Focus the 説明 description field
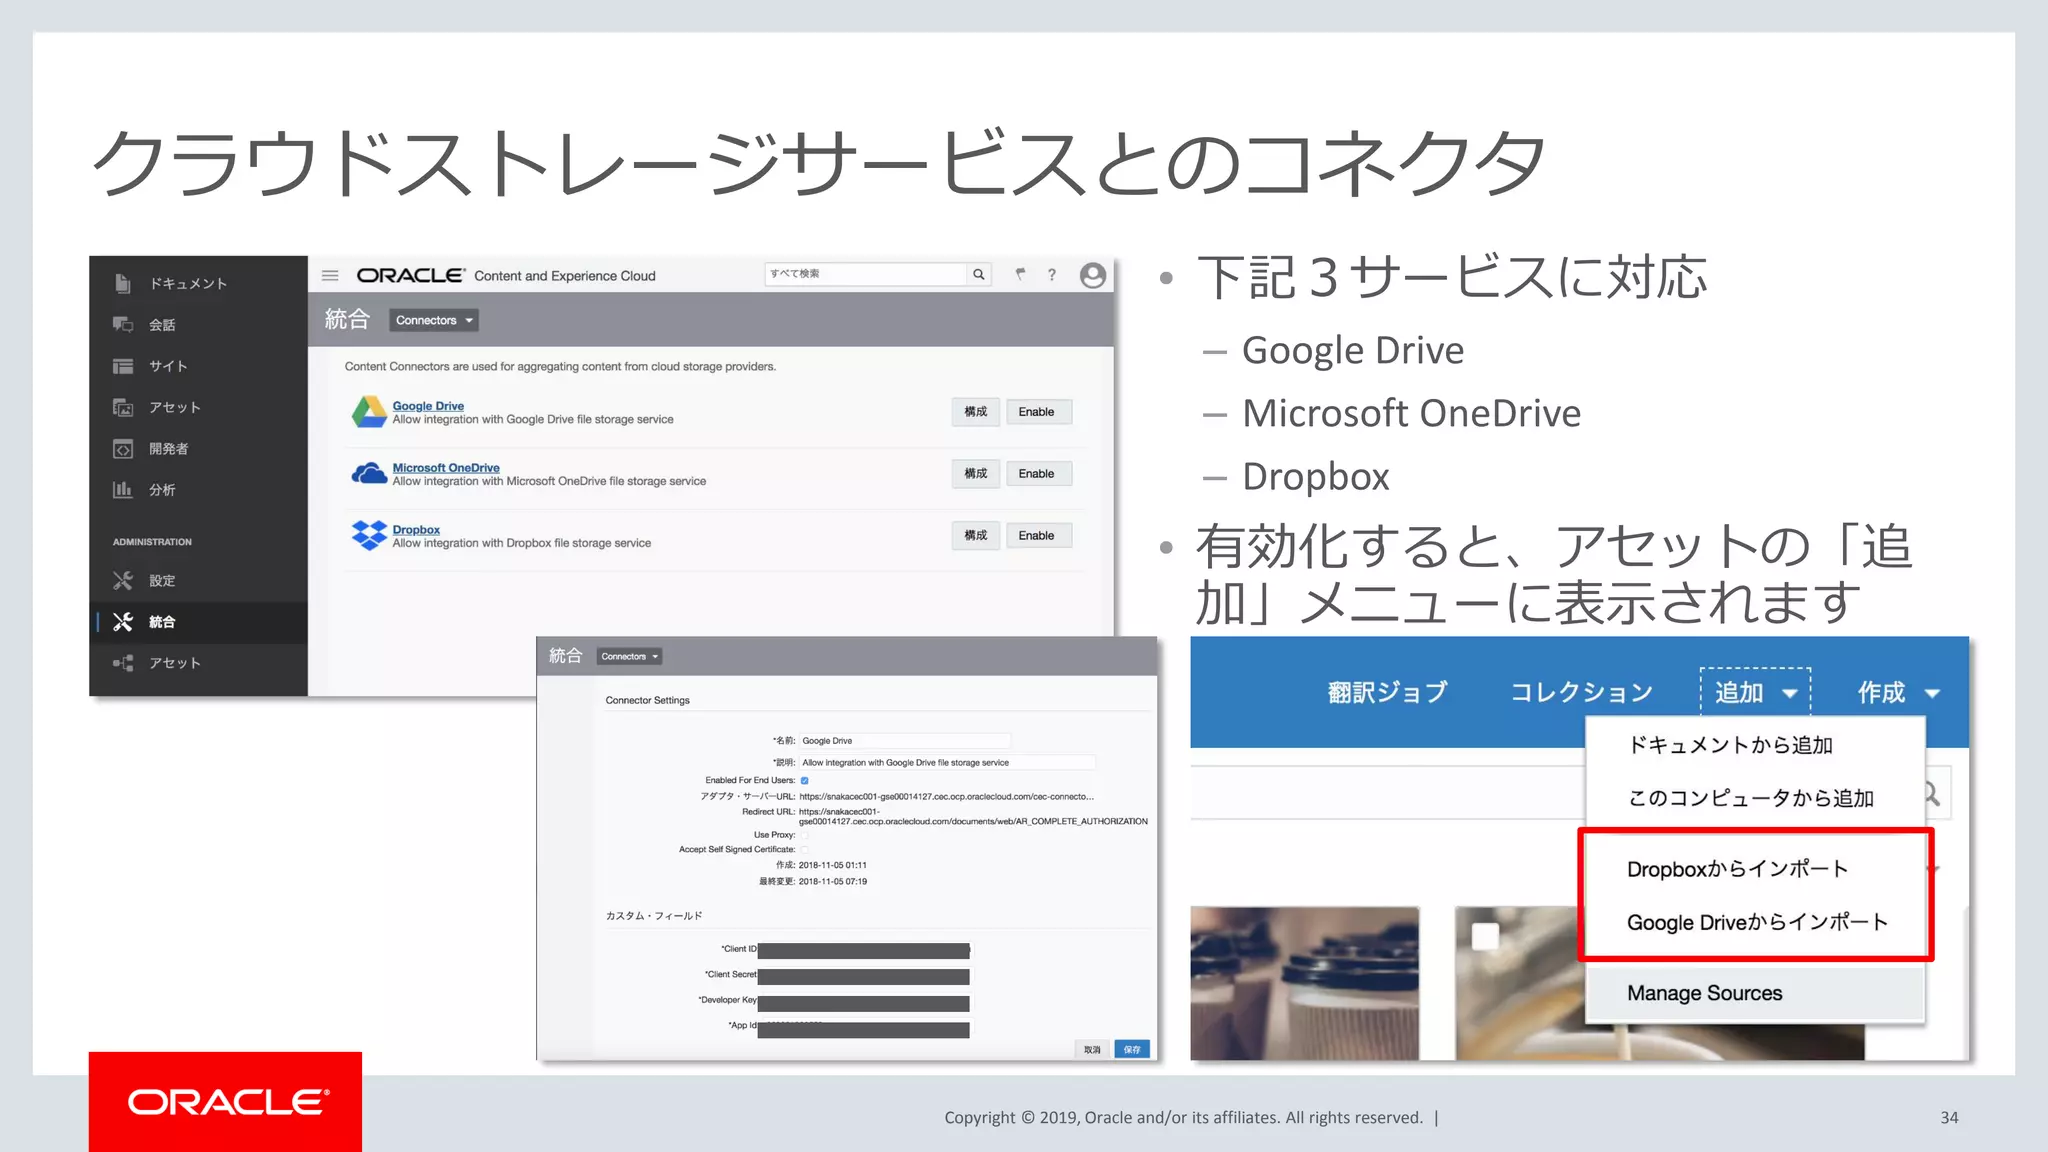The width and height of the screenshot is (2048, 1152). pos(947,763)
